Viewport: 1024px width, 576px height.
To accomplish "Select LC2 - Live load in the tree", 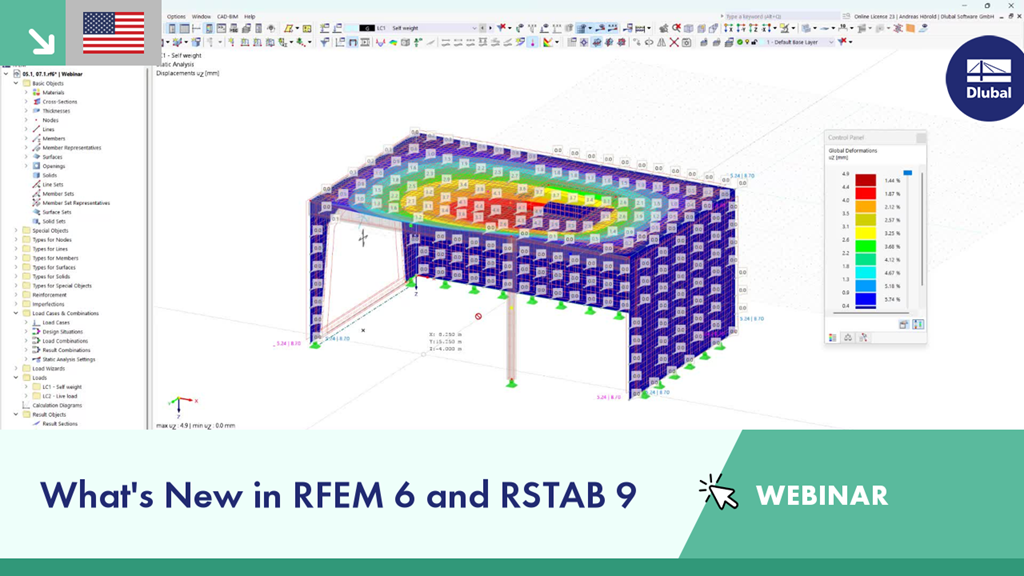I will click(59, 396).
